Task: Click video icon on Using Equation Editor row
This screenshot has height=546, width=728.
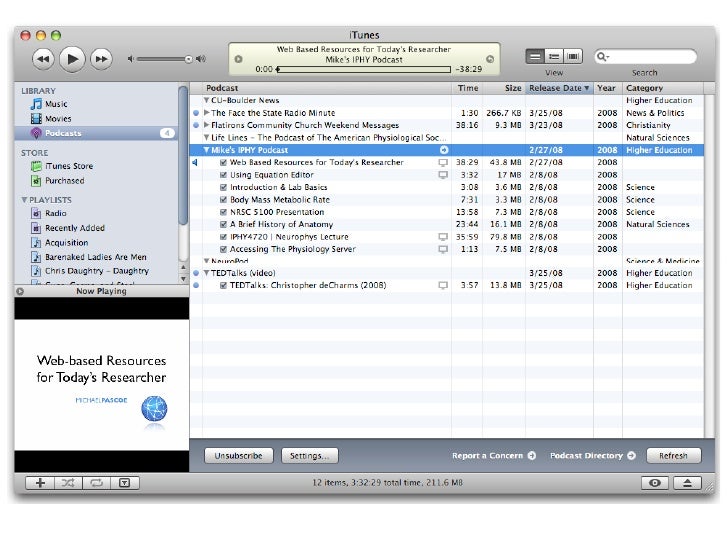Action: (443, 175)
